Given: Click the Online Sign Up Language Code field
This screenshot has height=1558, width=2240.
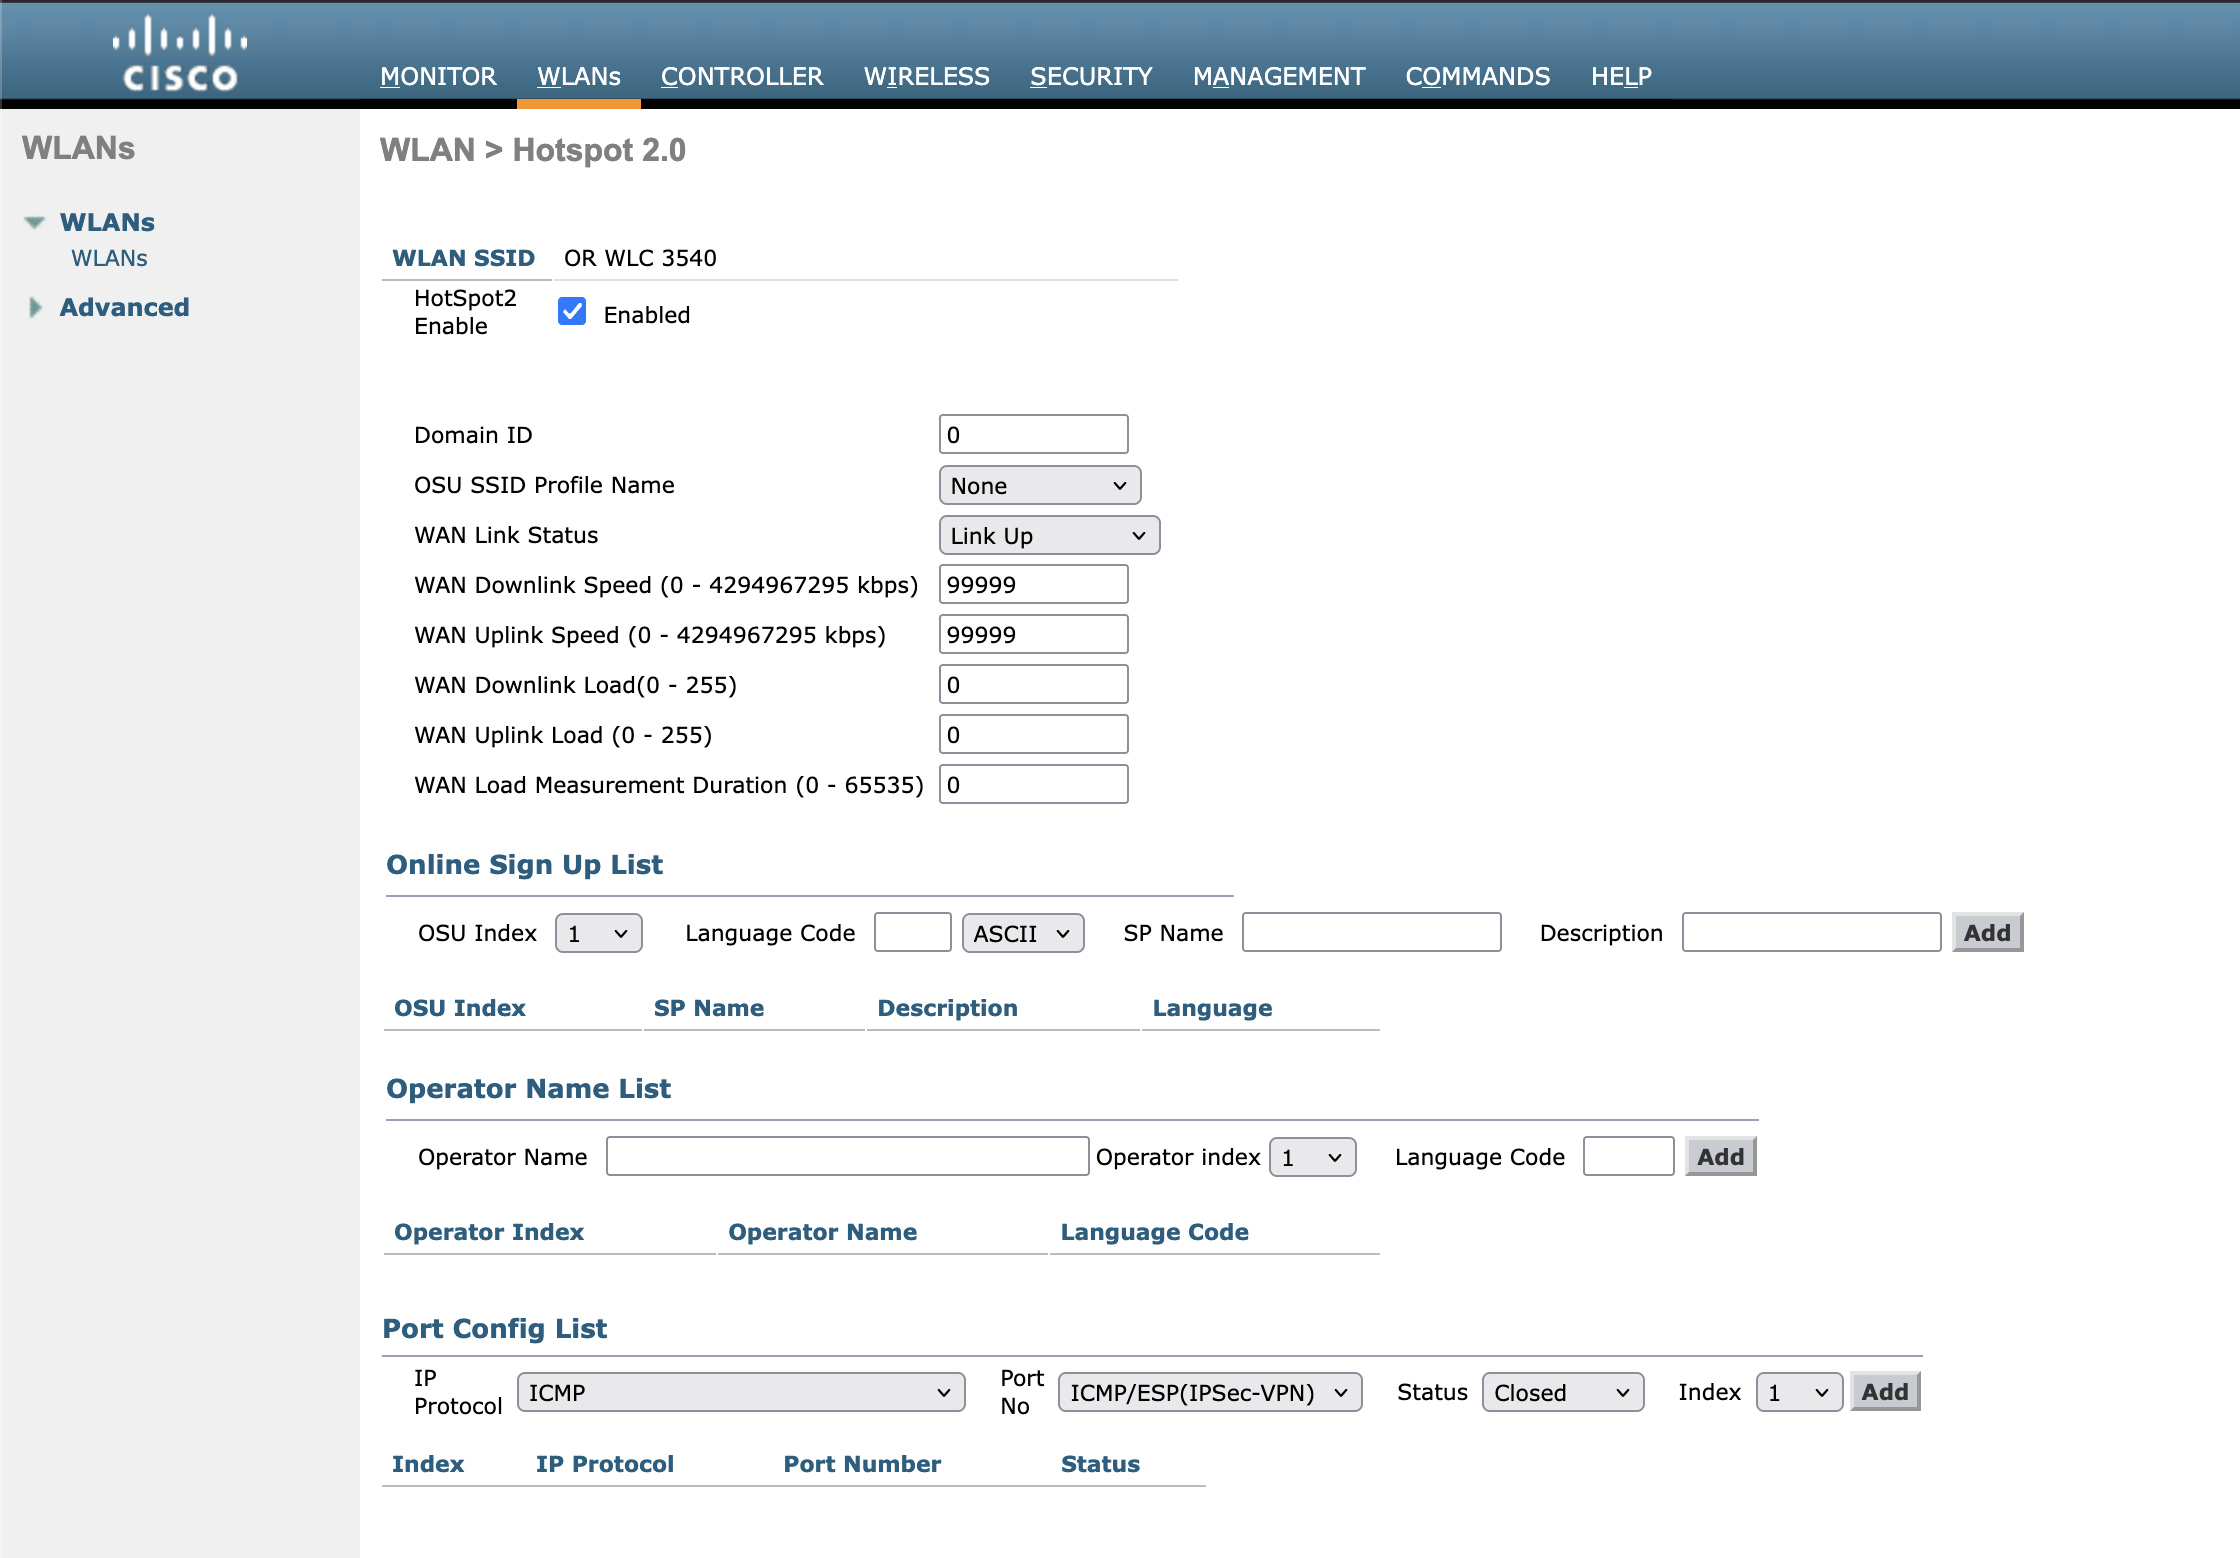Looking at the screenshot, I should click(913, 932).
